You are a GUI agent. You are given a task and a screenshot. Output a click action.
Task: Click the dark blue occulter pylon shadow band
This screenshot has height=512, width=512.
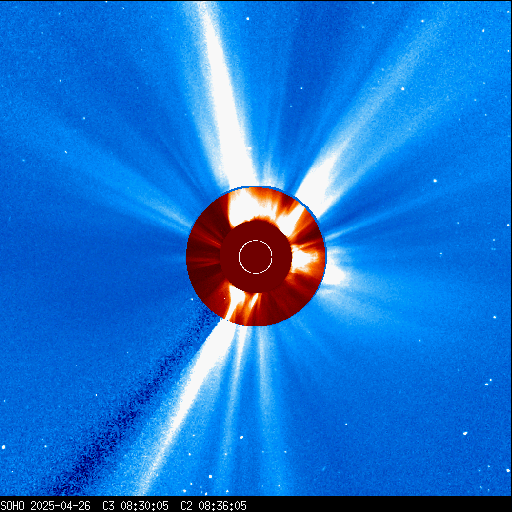pos(133,407)
